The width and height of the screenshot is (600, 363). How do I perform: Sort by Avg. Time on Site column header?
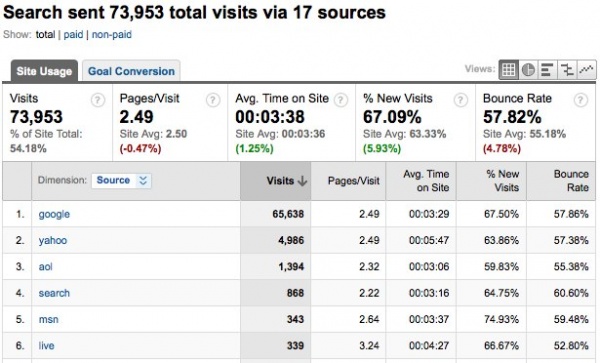(421, 181)
